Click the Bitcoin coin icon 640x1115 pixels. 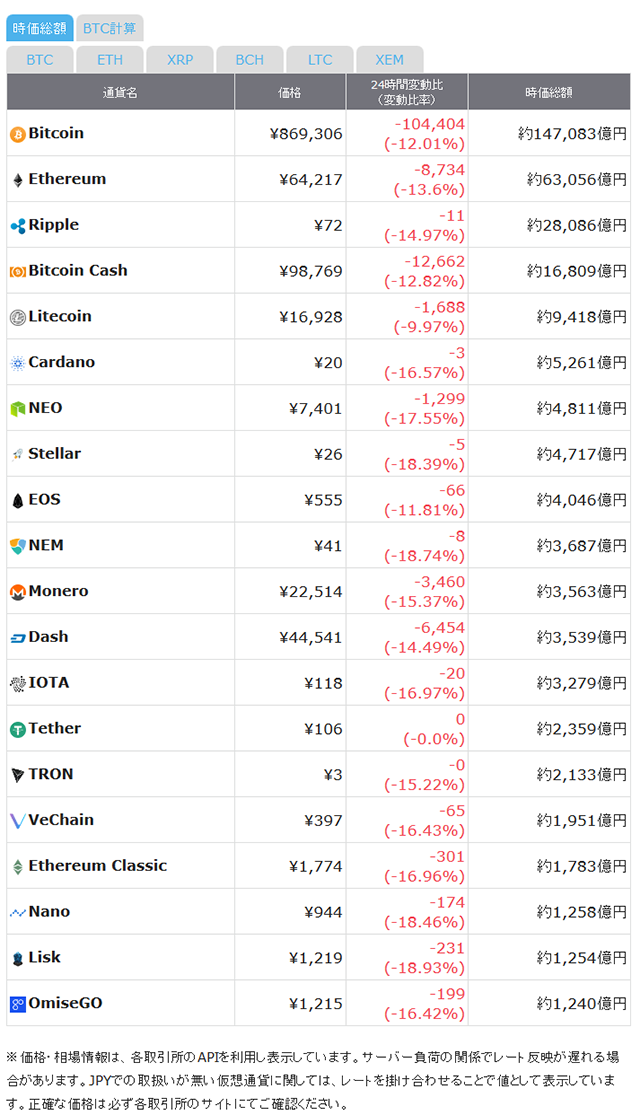point(17,134)
